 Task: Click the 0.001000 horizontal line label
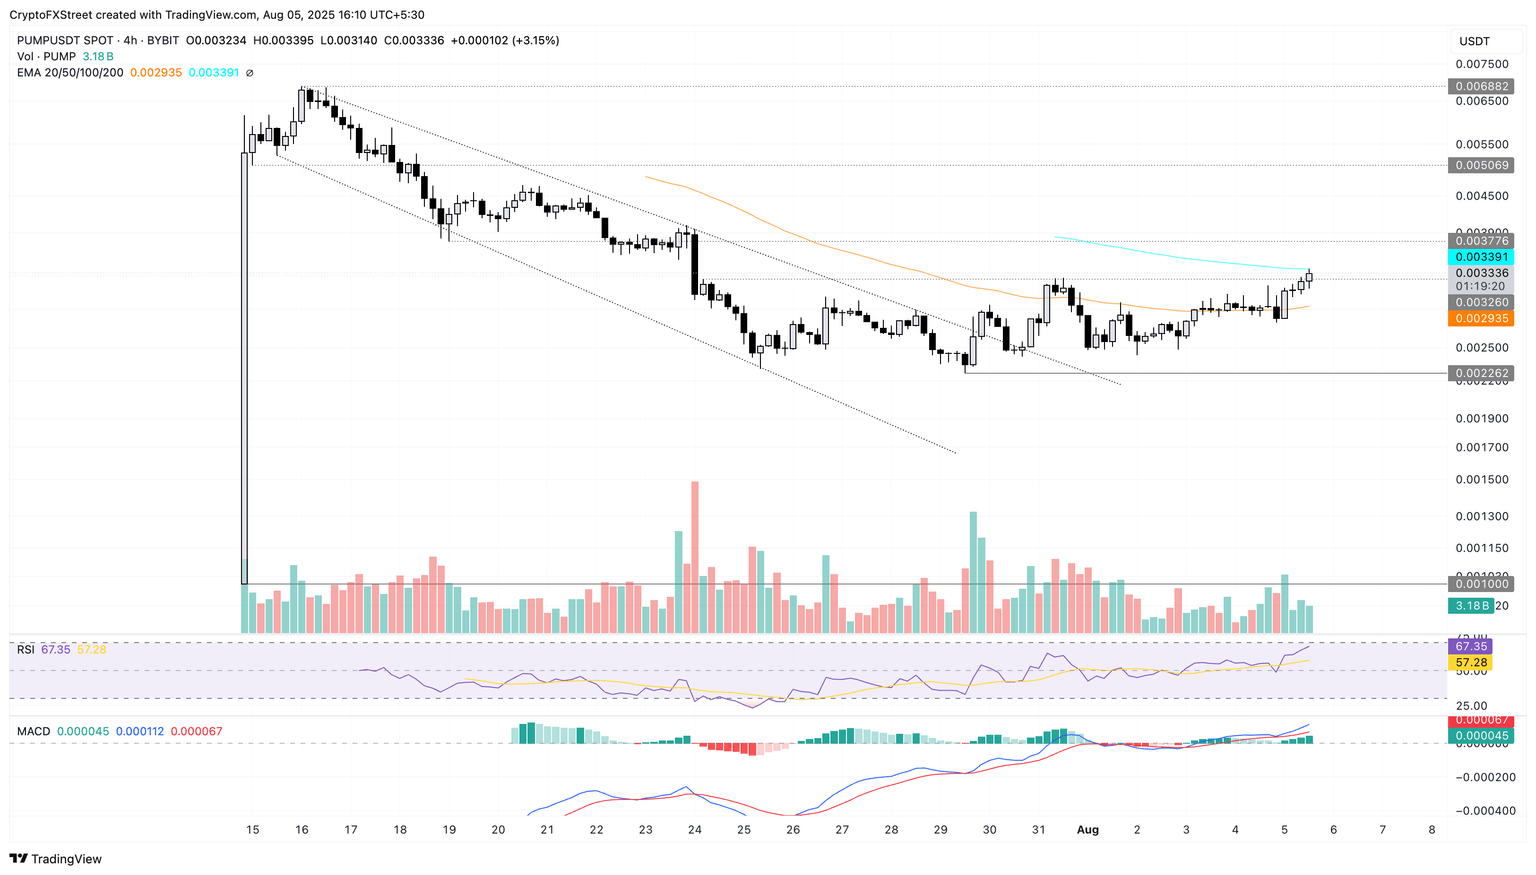tap(1481, 584)
